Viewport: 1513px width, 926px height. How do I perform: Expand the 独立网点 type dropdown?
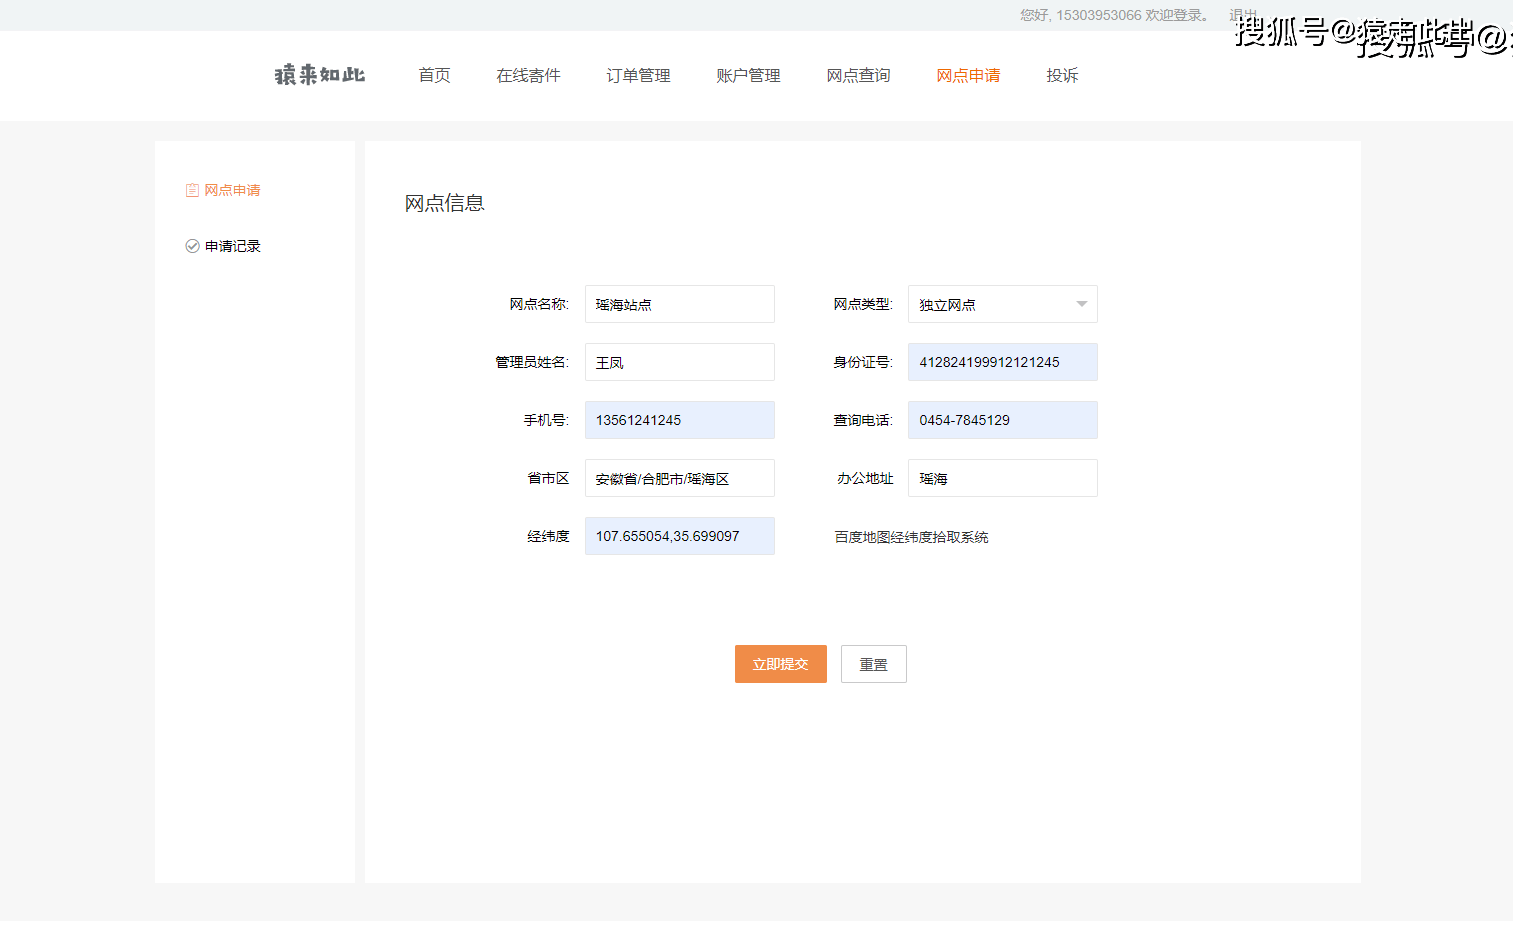(1000, 304)
